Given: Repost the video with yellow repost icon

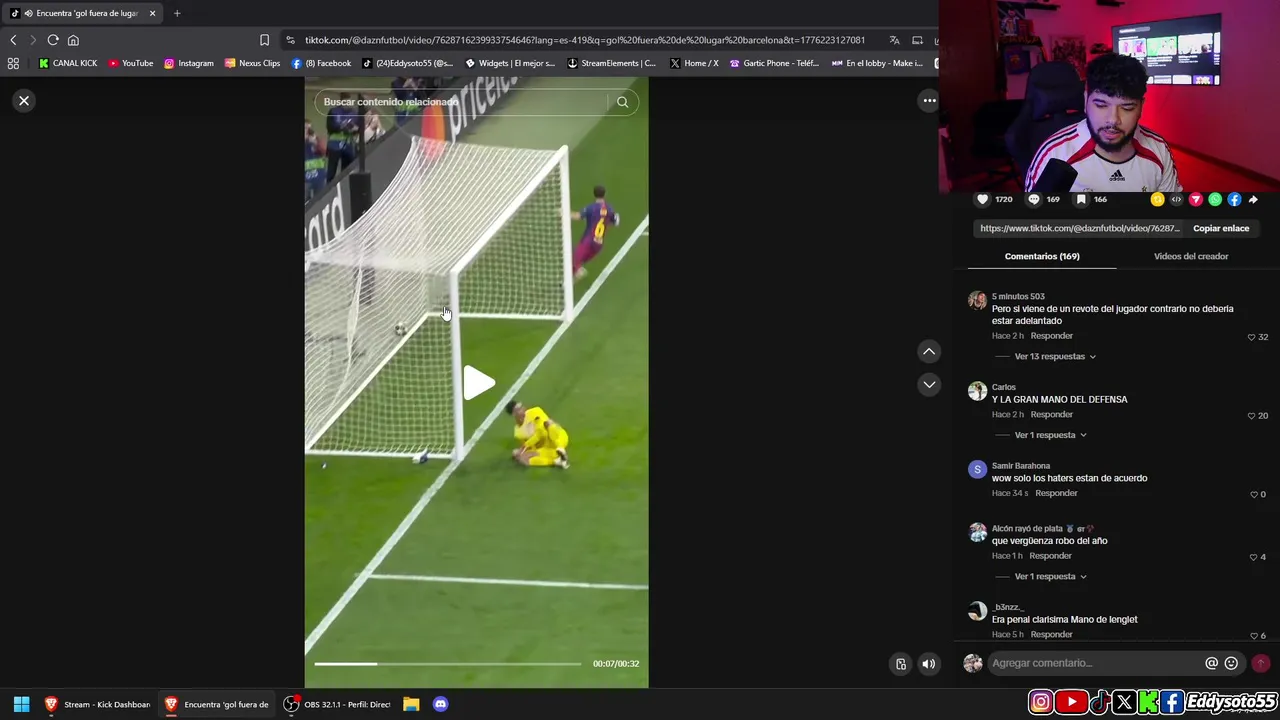Looking at the screenshot, I should [x=1157, y=199].
